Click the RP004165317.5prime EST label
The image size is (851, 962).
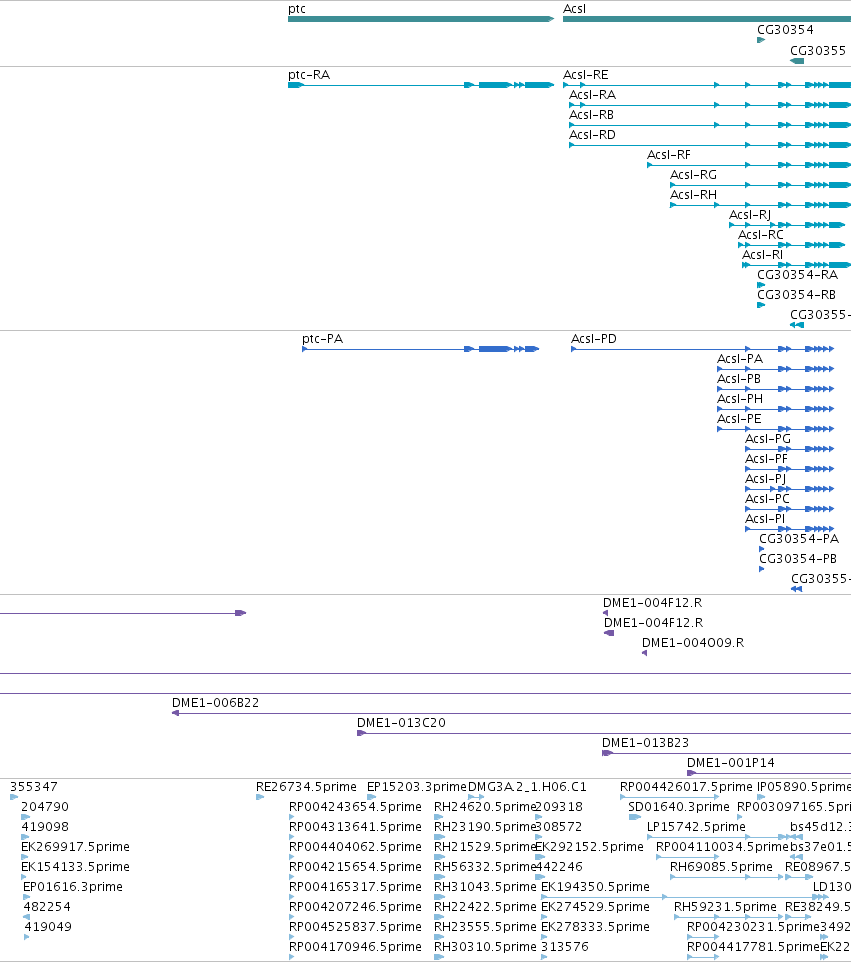tap(355, 887)
